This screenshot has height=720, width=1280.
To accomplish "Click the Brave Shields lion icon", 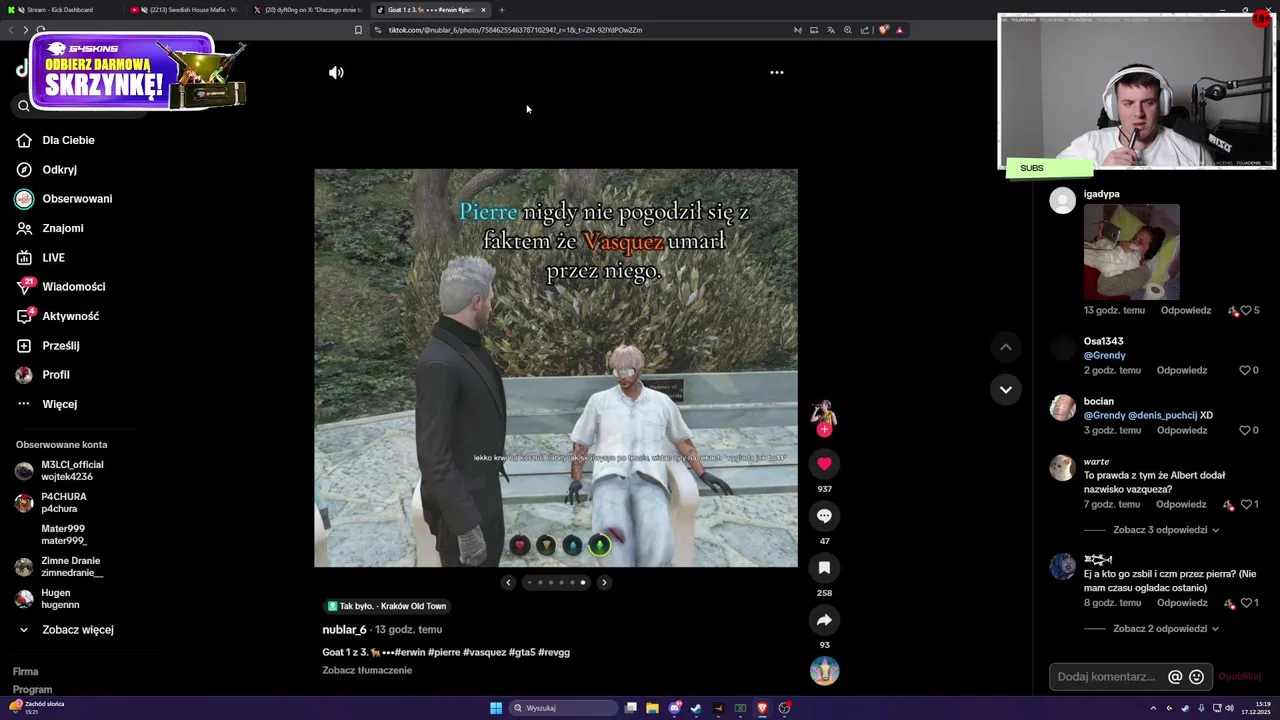I will (x=883, y=30).
